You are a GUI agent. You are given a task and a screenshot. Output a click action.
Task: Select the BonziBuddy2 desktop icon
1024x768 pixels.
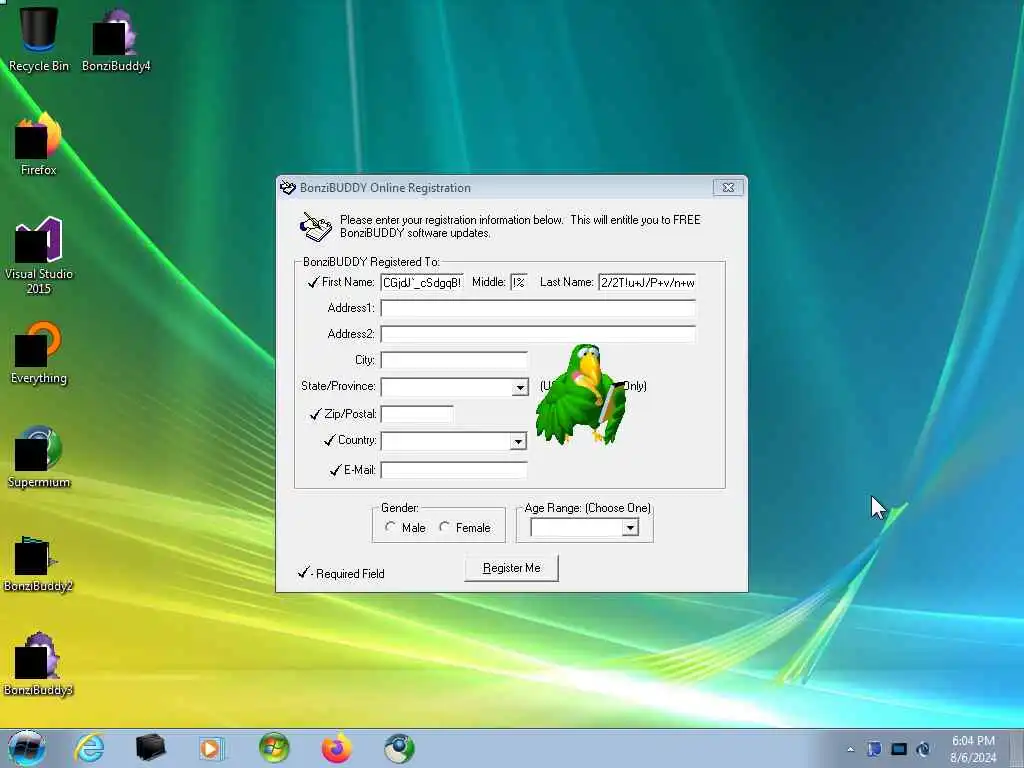click(38, 562)
